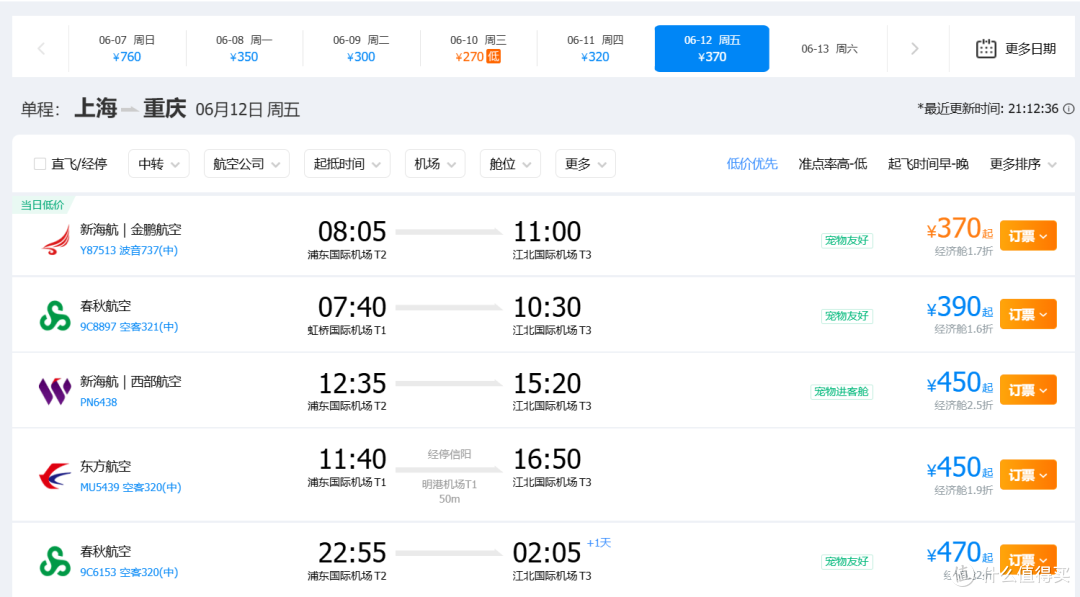Click the Spring Airlines logo for flight 9C8897
Screen dimensions: 1080x597
pyautogui.click(x=55, y=315)
